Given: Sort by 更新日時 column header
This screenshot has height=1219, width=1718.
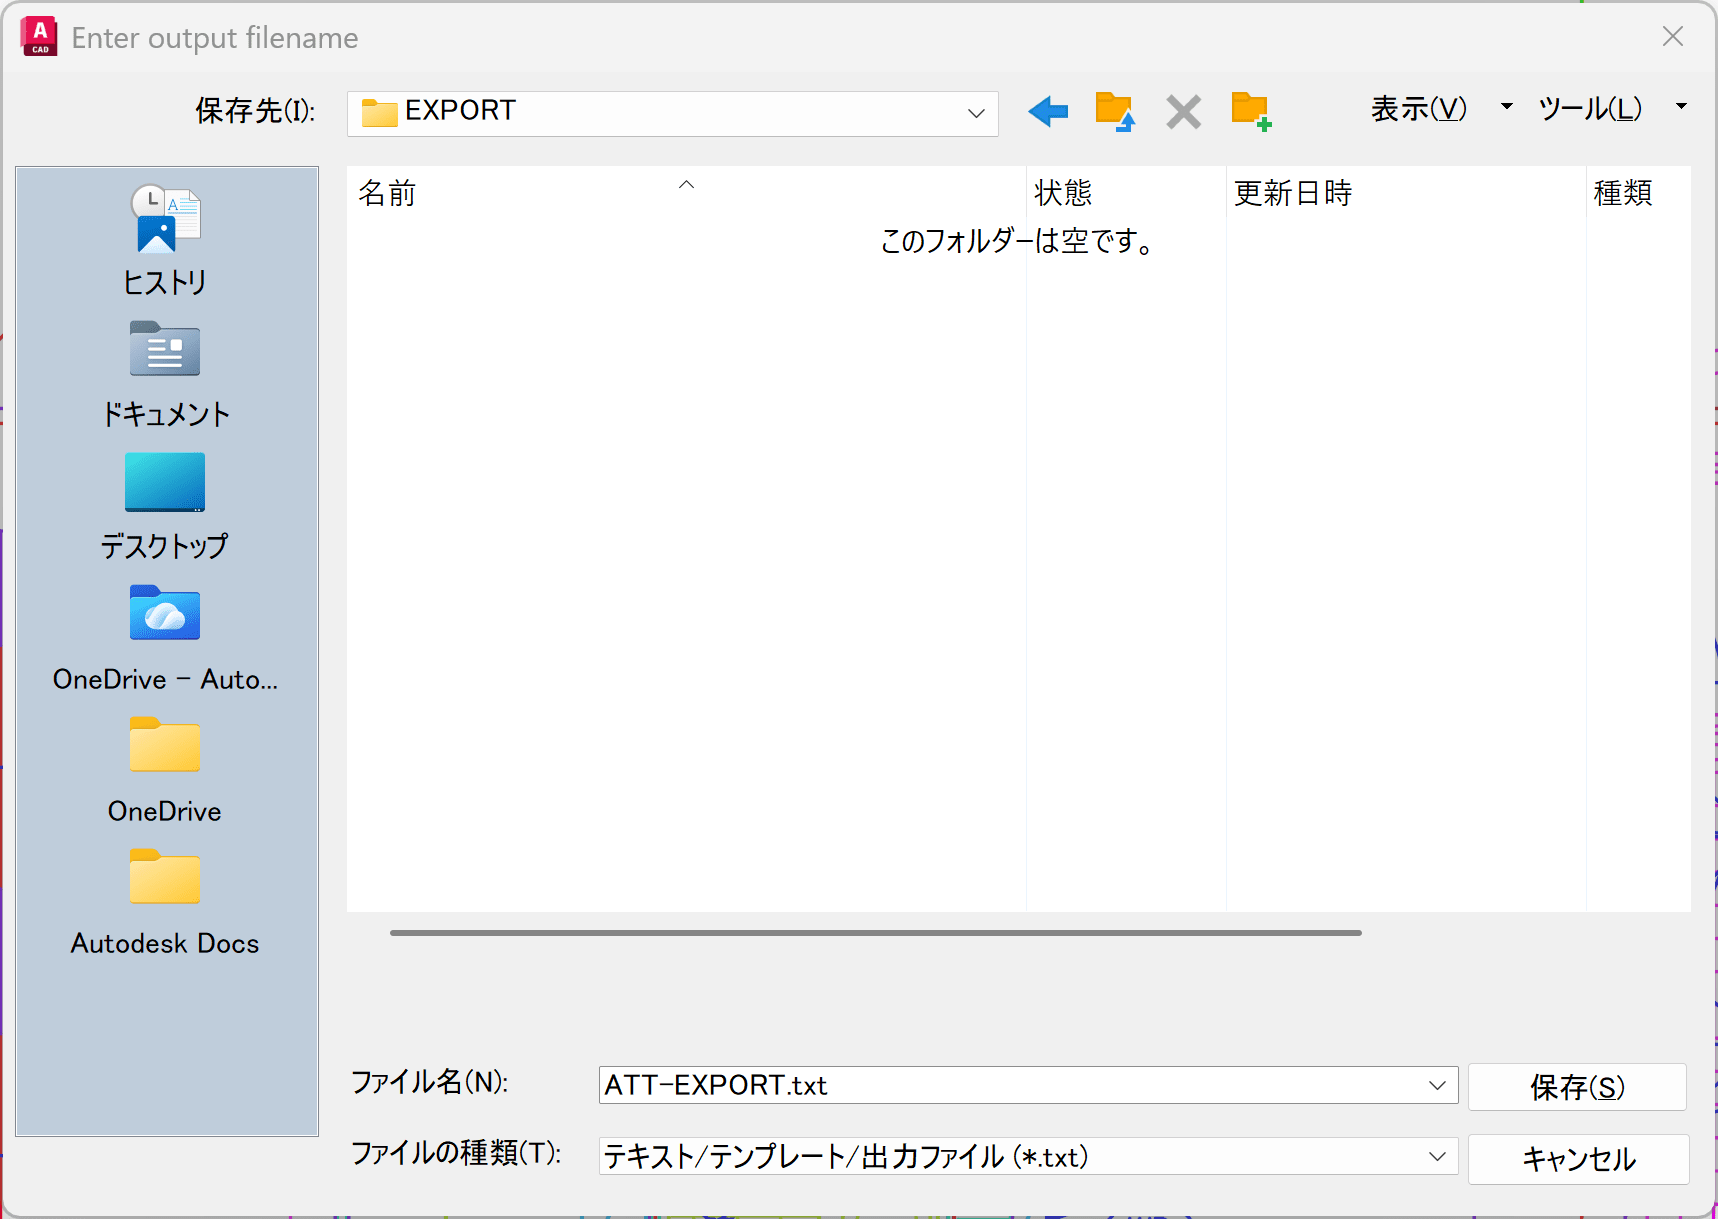Looking at the screenshot, I should pos(1293,193).
